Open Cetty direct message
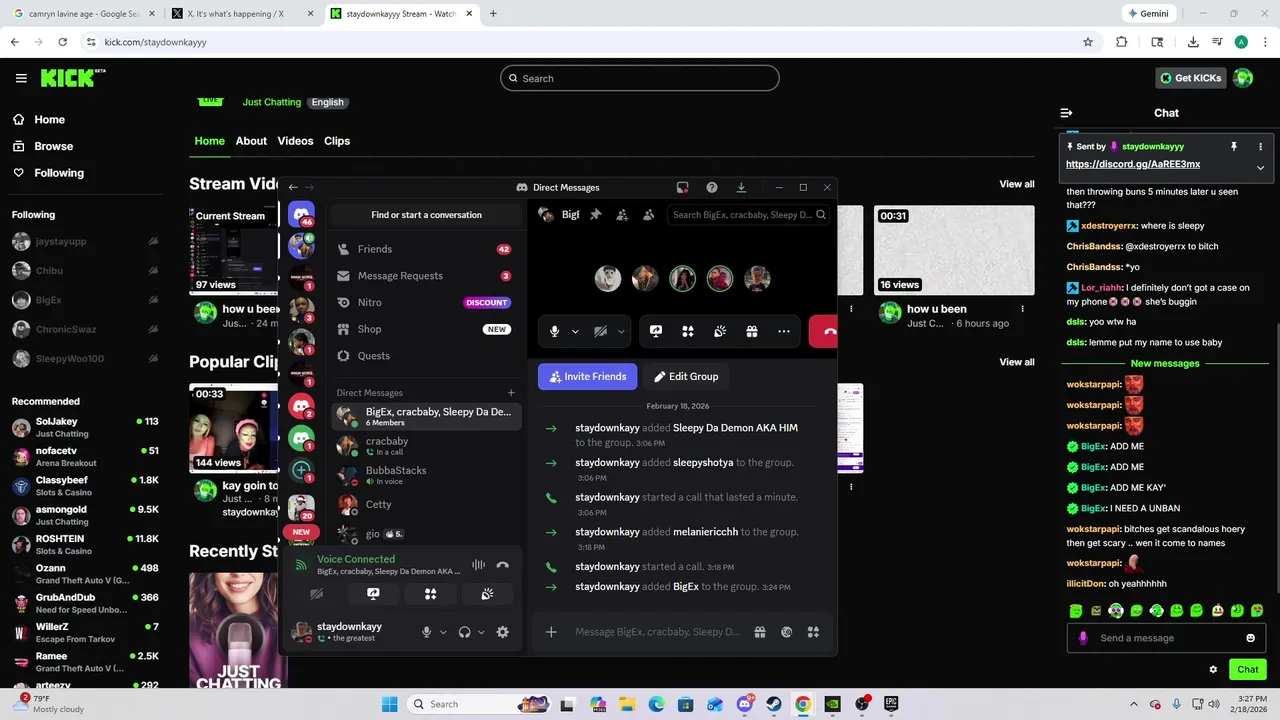The width and height of the screenshot is (1280, 720). pos(426,505)
